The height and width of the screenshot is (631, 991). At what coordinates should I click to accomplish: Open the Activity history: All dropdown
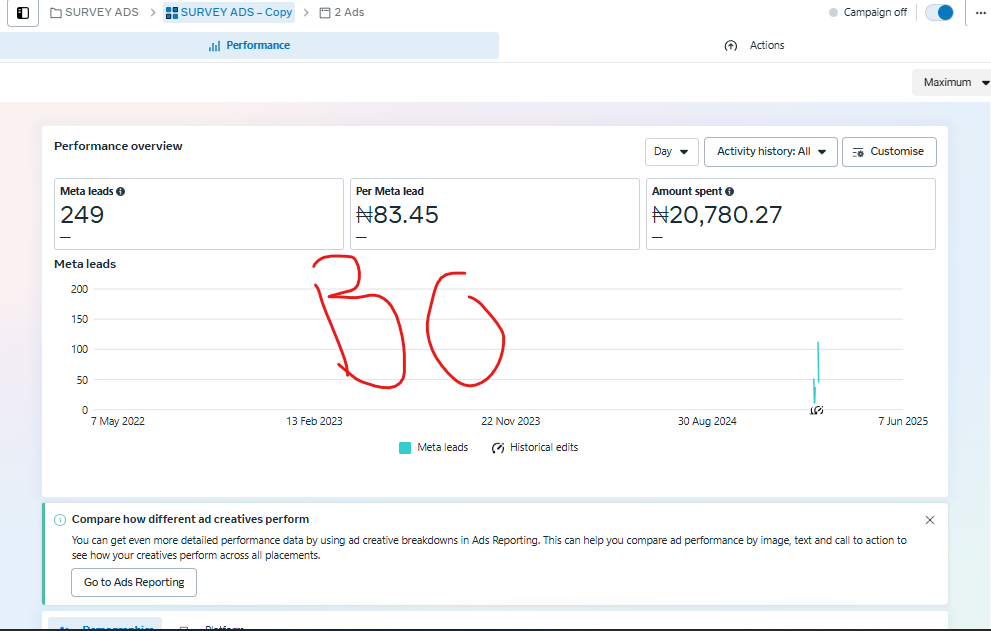(770, 152)
